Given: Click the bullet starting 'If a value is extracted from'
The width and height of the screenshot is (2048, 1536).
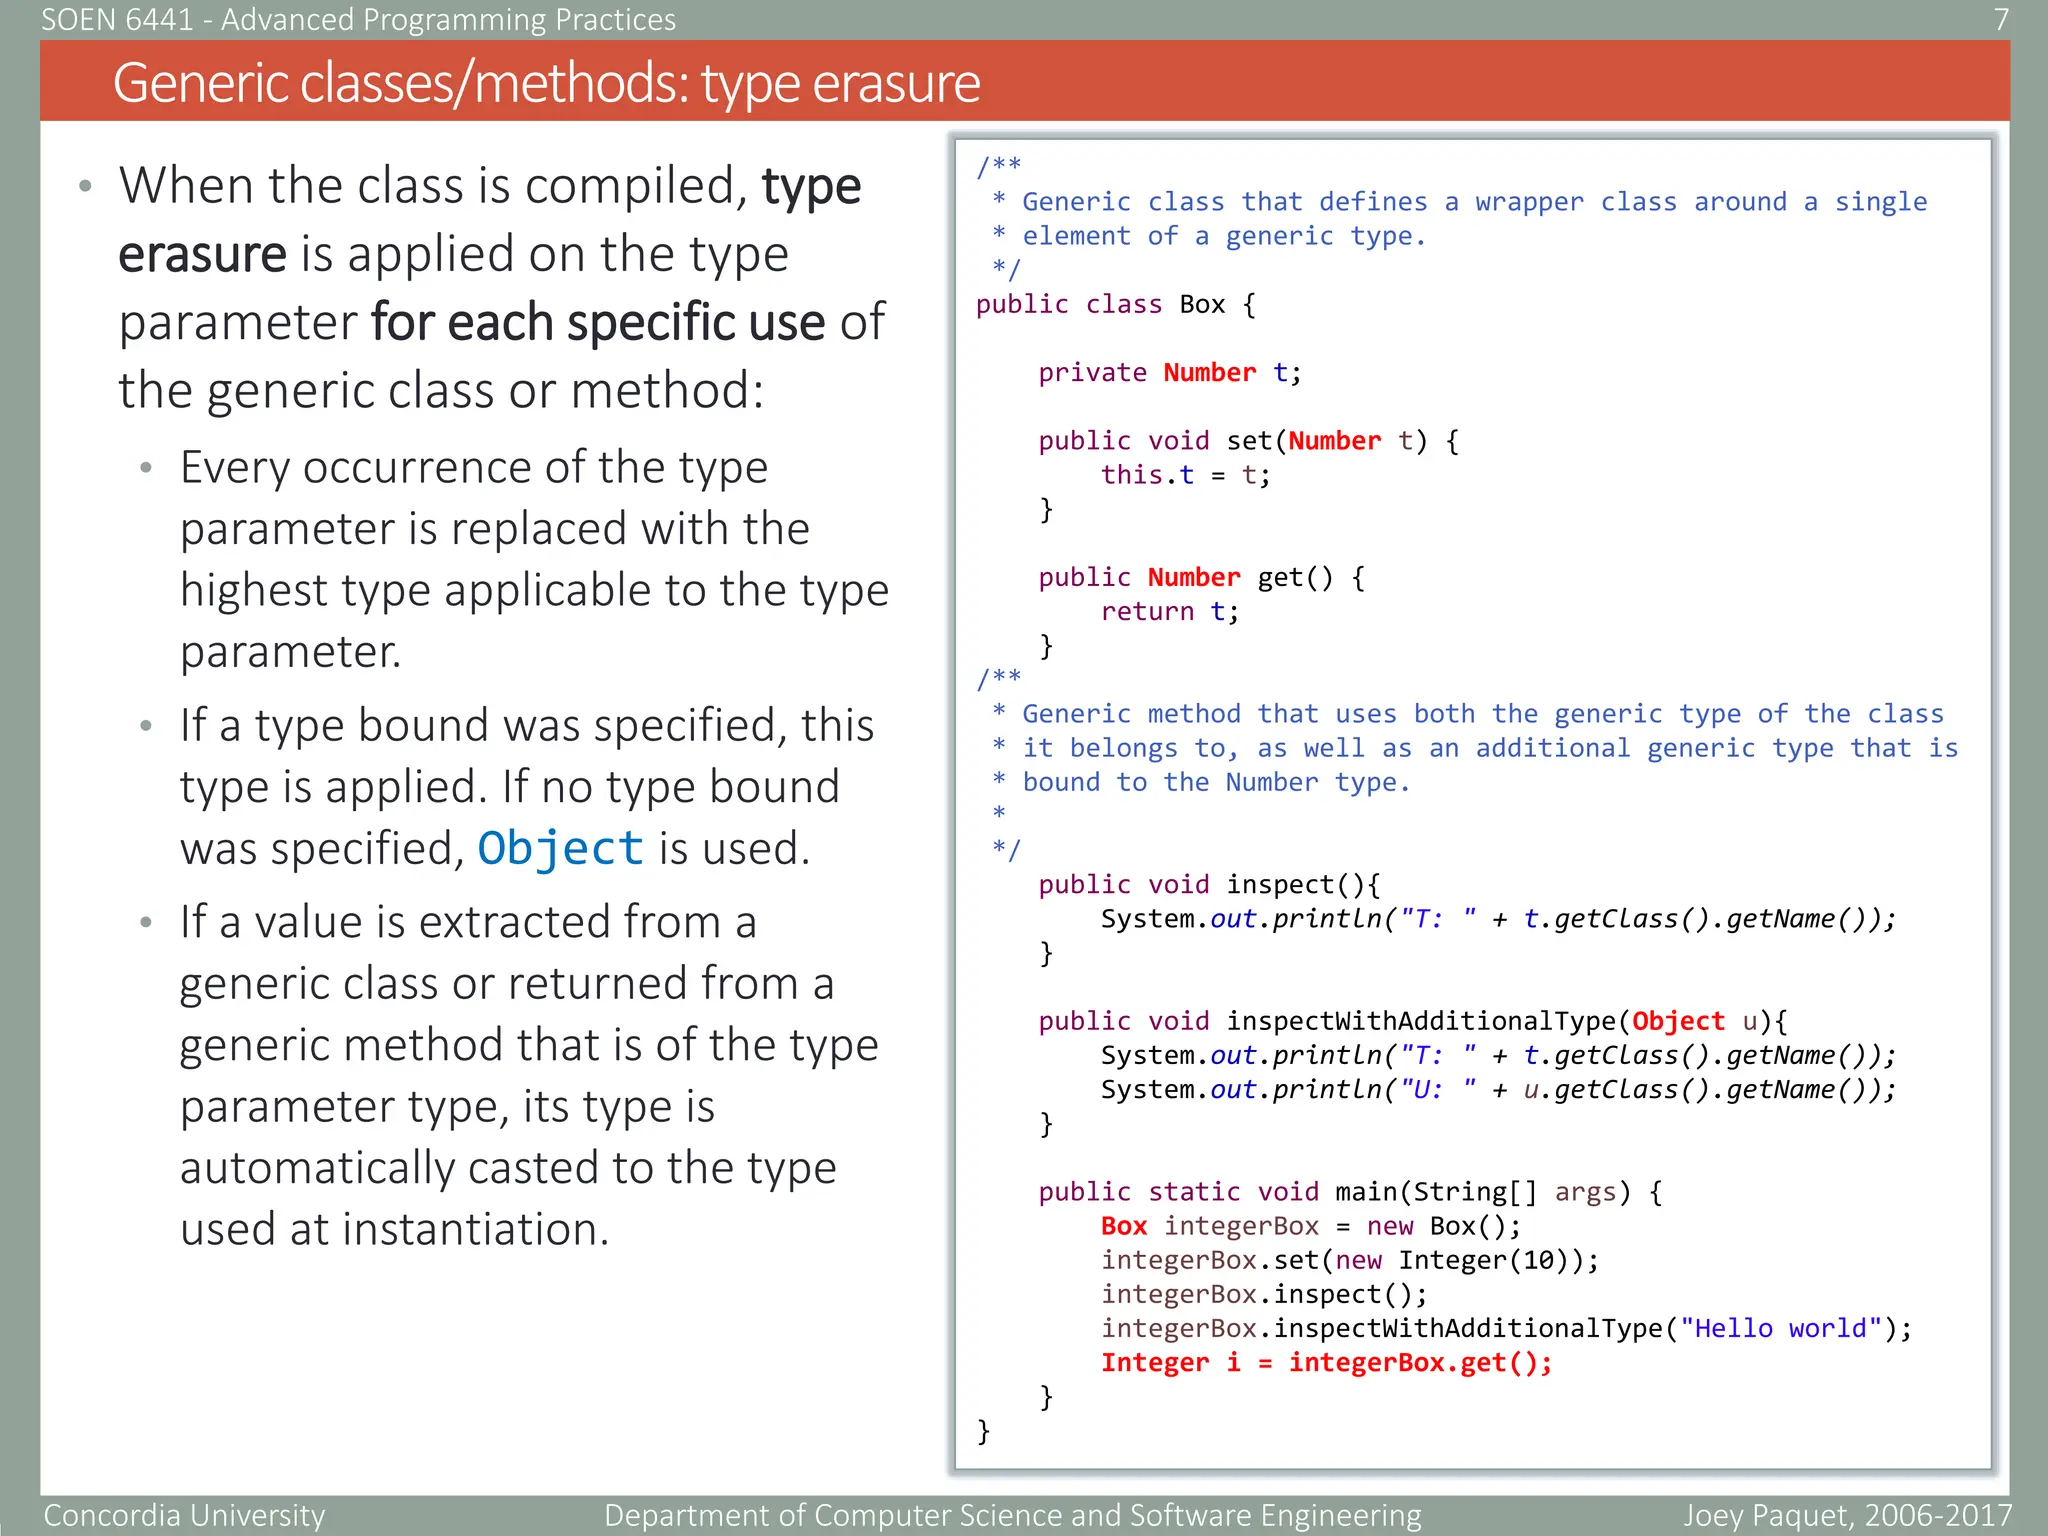Looking at the screenshot, I should click(529, 1075).
